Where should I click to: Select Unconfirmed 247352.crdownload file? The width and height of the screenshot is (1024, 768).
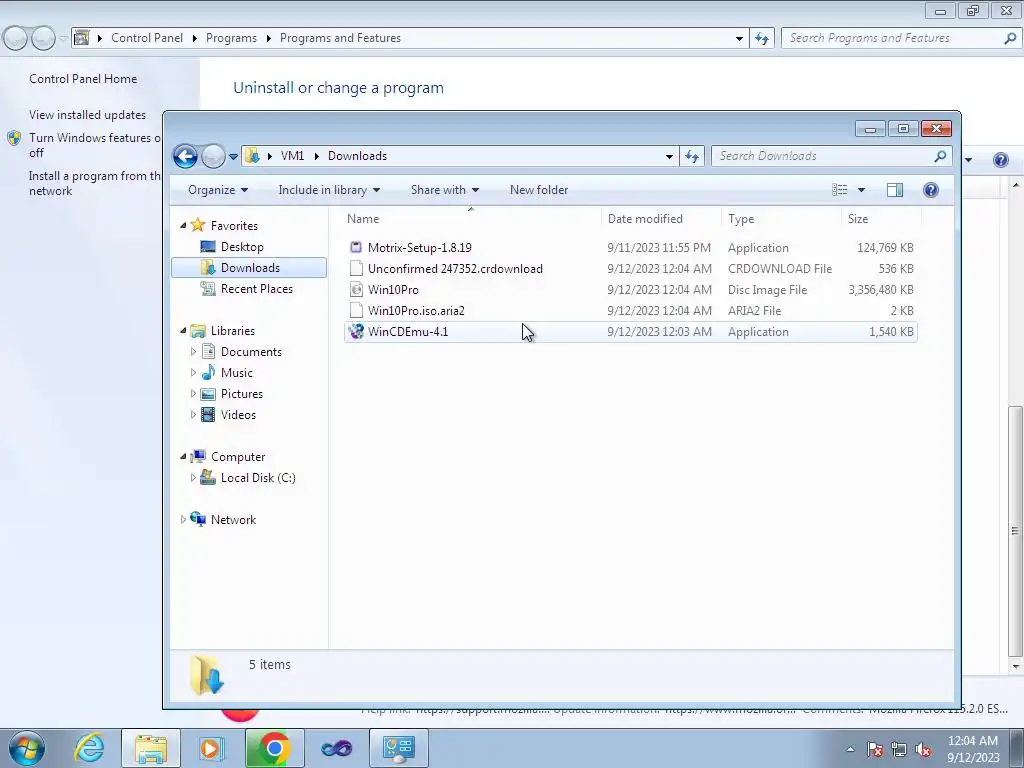pyautogui.click(x=631, y=268)
